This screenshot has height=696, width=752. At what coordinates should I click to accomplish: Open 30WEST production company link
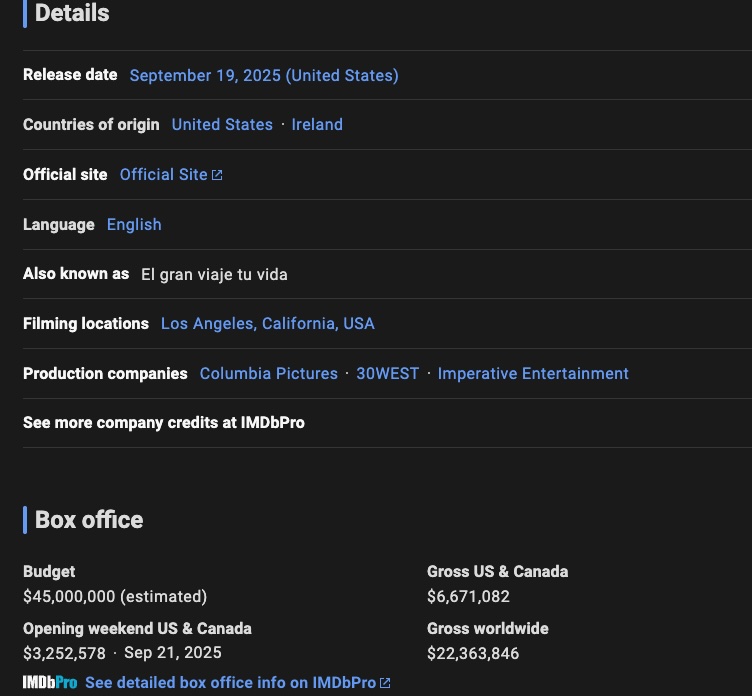388,374
